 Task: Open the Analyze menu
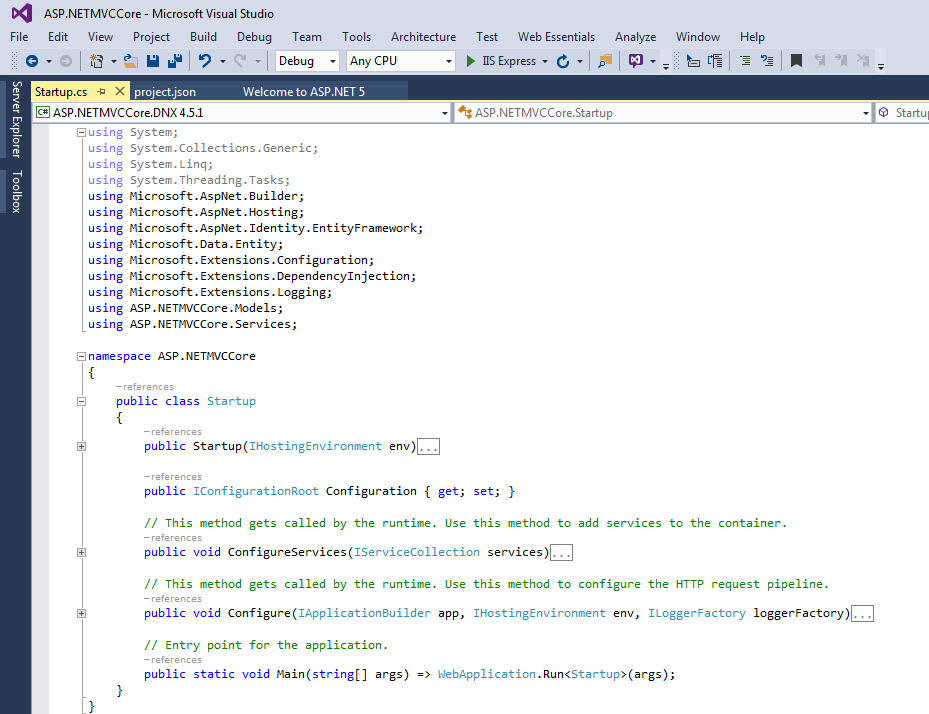pos(635,37)
